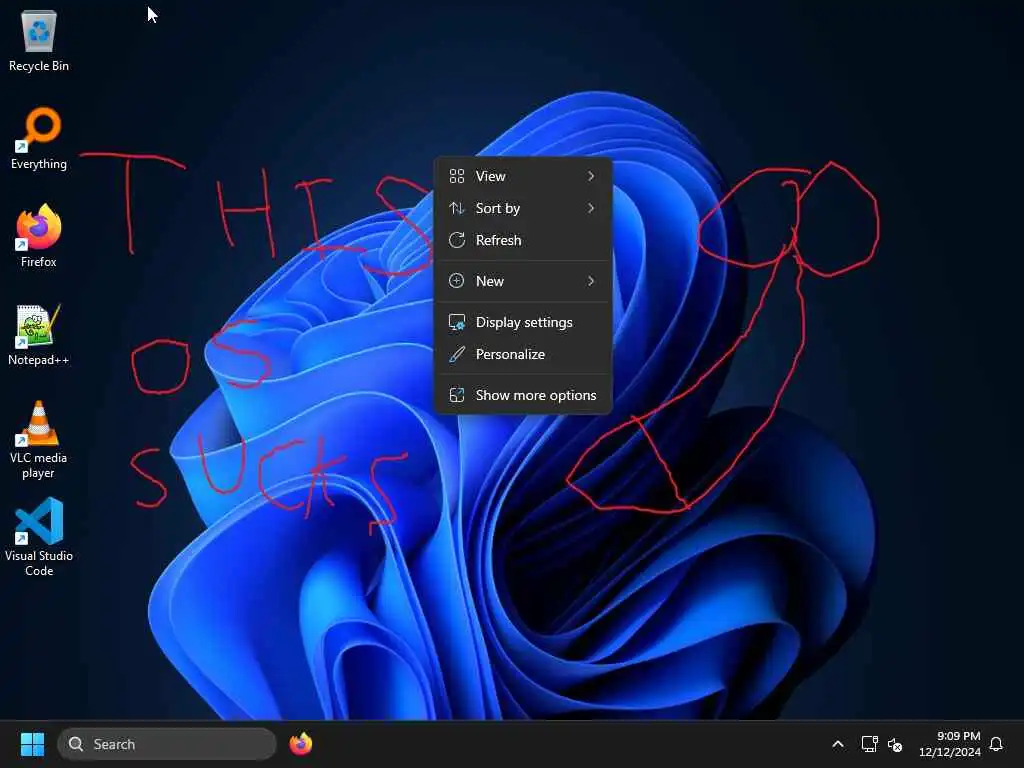The width and height of the screenshot is (1024, 768).
Task: Open the Sort by submenu
Action: 522,208
